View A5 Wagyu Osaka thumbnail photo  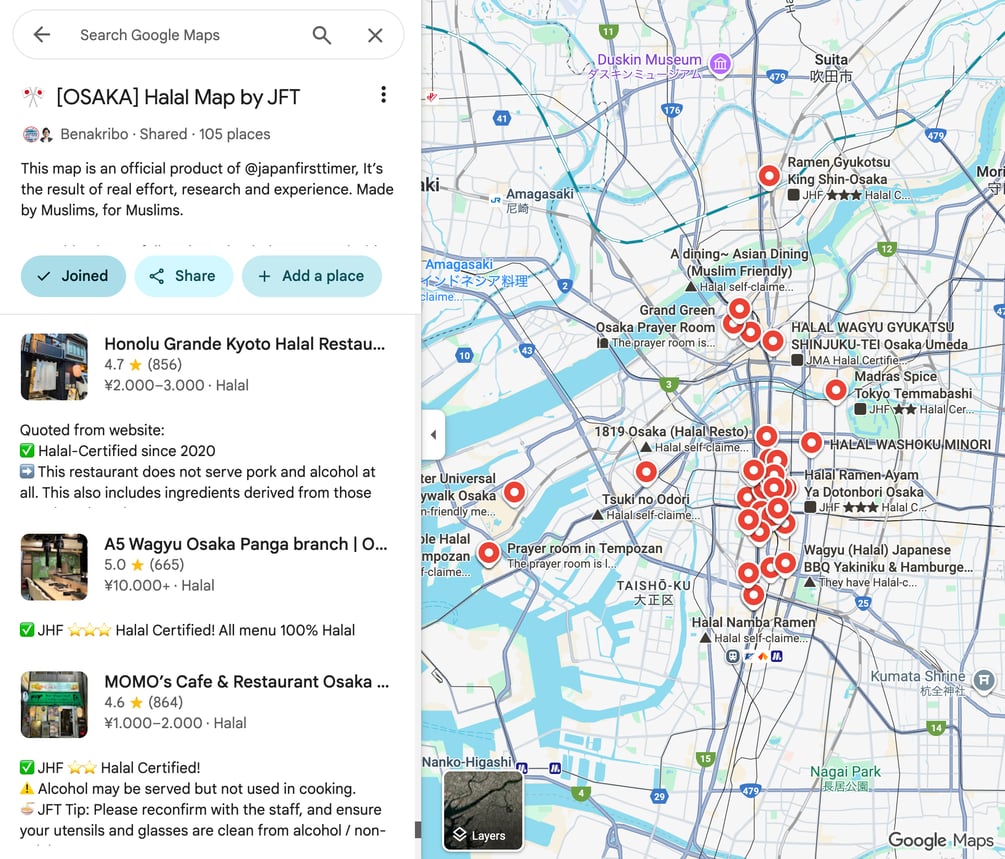point(54,567)
